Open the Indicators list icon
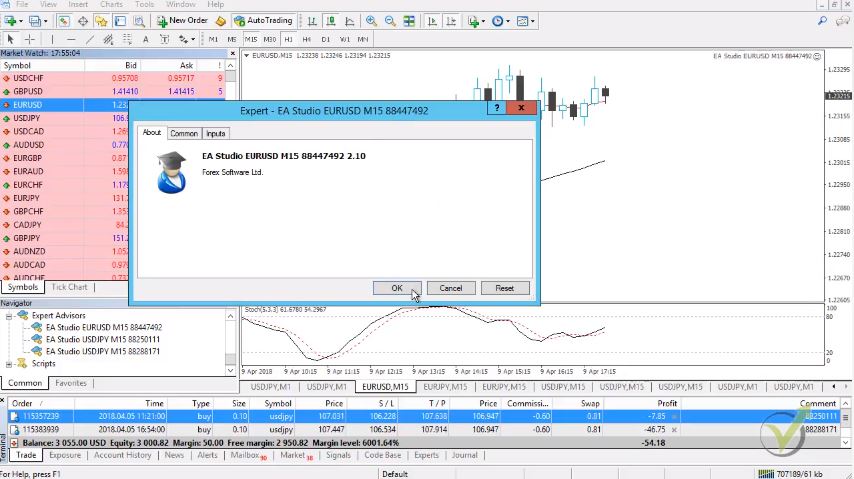 [473, 21]
